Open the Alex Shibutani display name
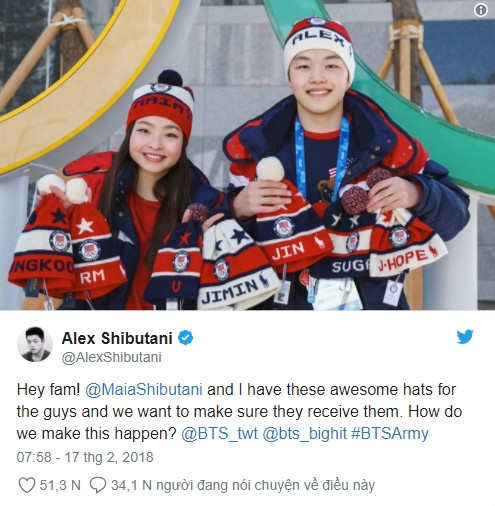 [x=117, y=338]
